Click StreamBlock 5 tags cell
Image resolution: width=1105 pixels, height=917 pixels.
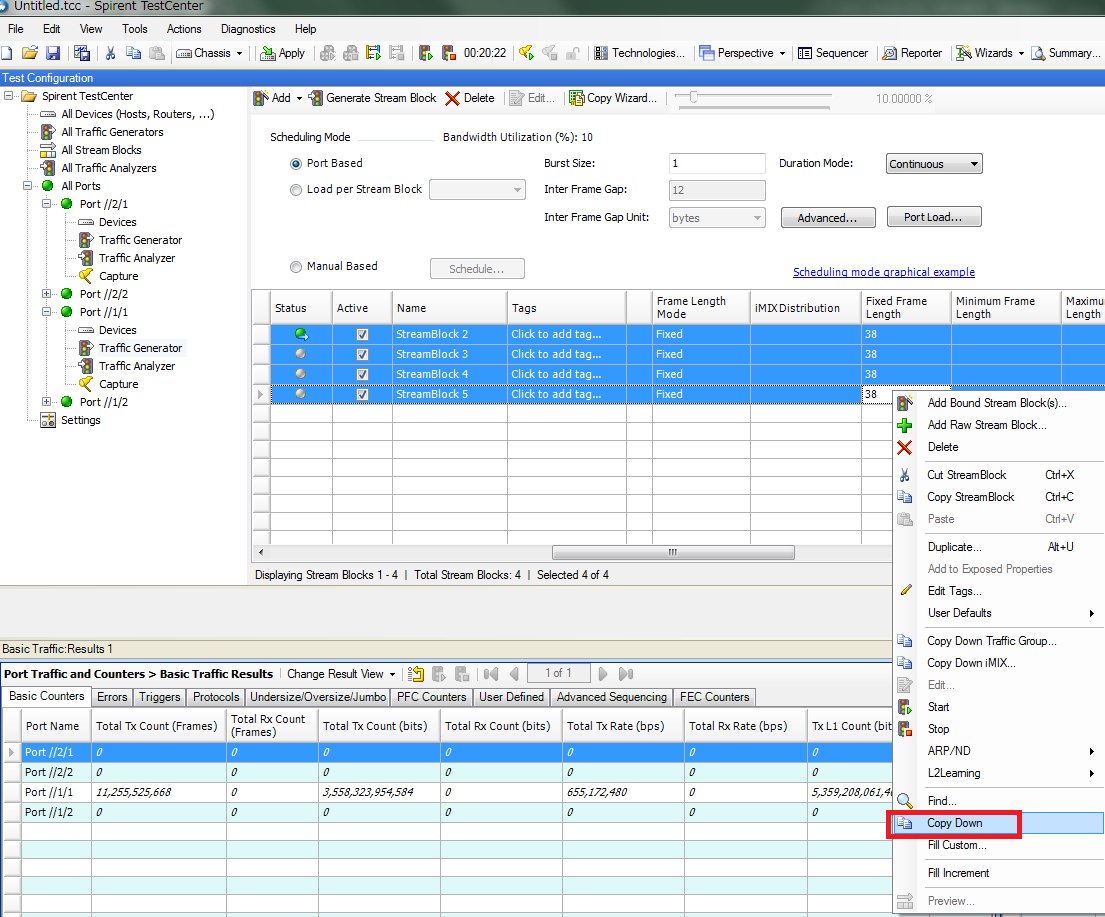tap(566, 394)
